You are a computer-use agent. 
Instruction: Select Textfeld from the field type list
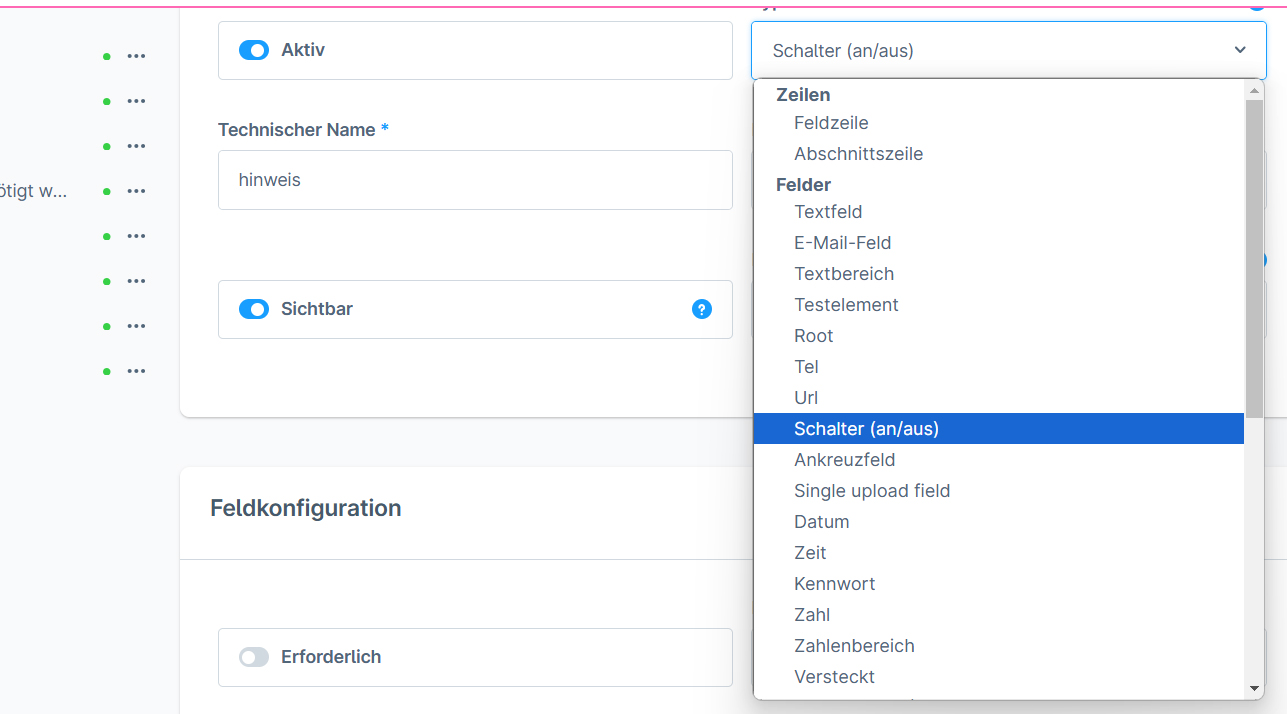828,212
